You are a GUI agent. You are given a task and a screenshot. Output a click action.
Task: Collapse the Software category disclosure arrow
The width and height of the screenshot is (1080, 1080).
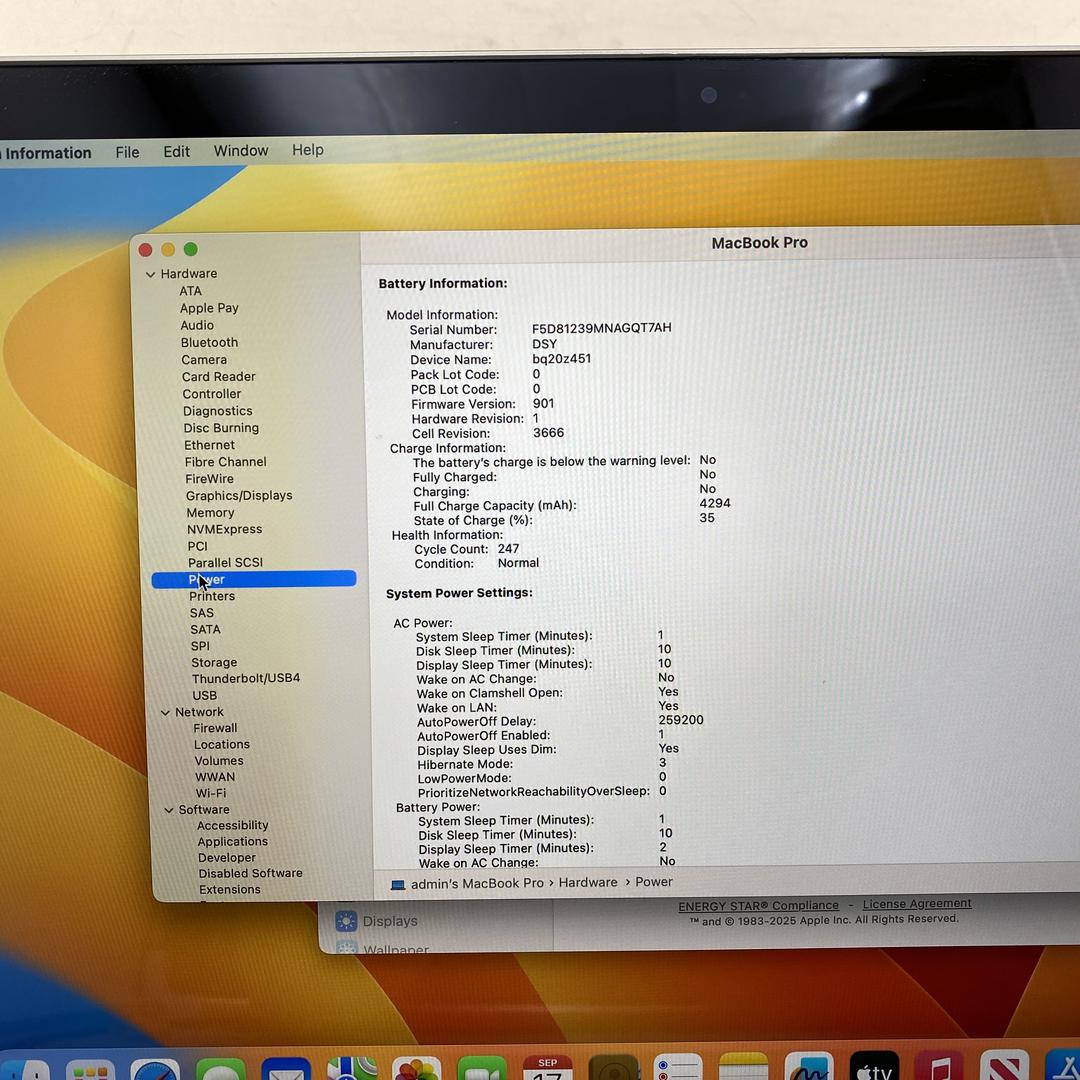[x=169, y=810]
